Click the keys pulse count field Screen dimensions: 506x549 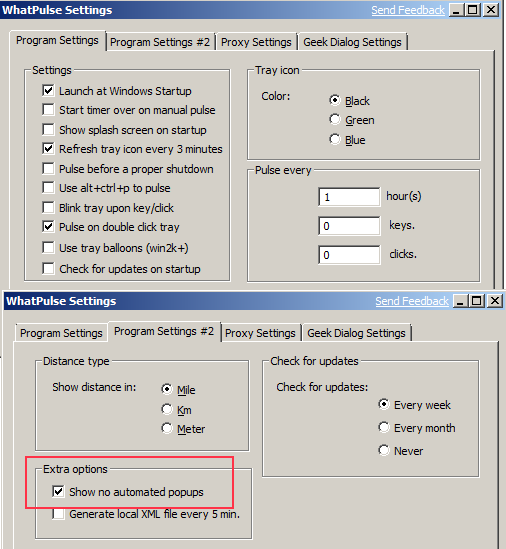(349, 226)
